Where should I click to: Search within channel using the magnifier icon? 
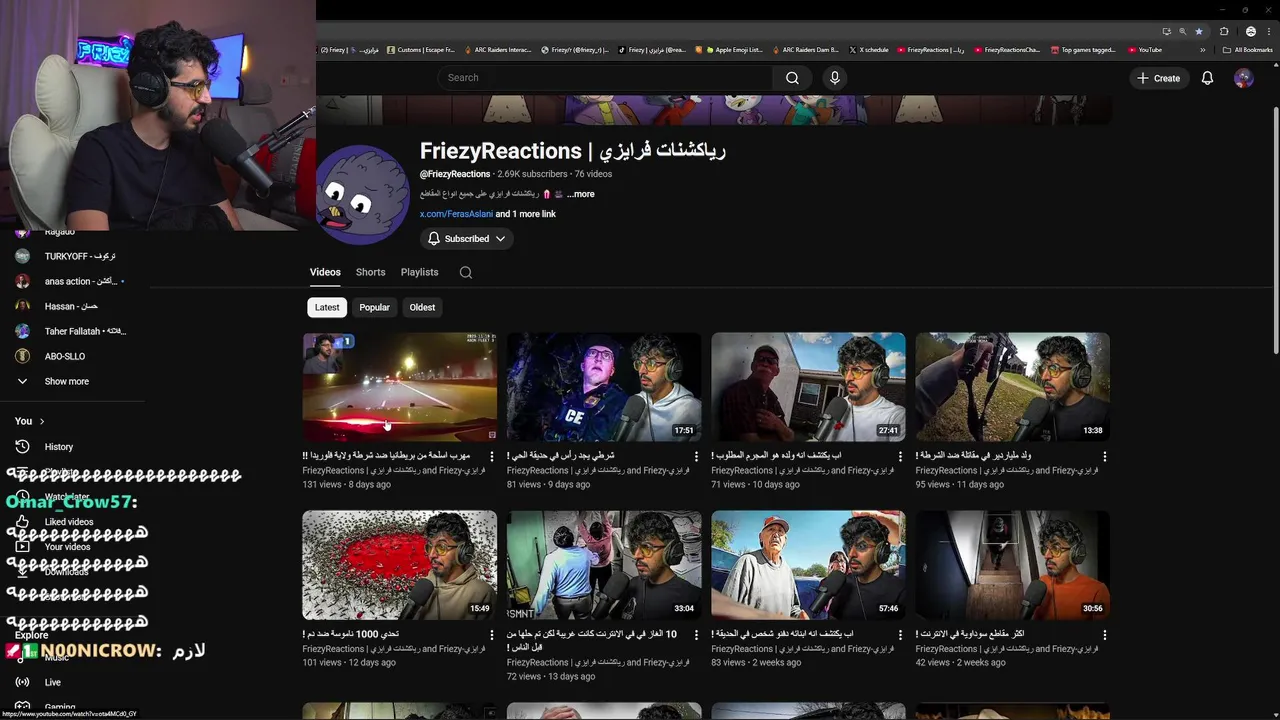click(465, 272)
